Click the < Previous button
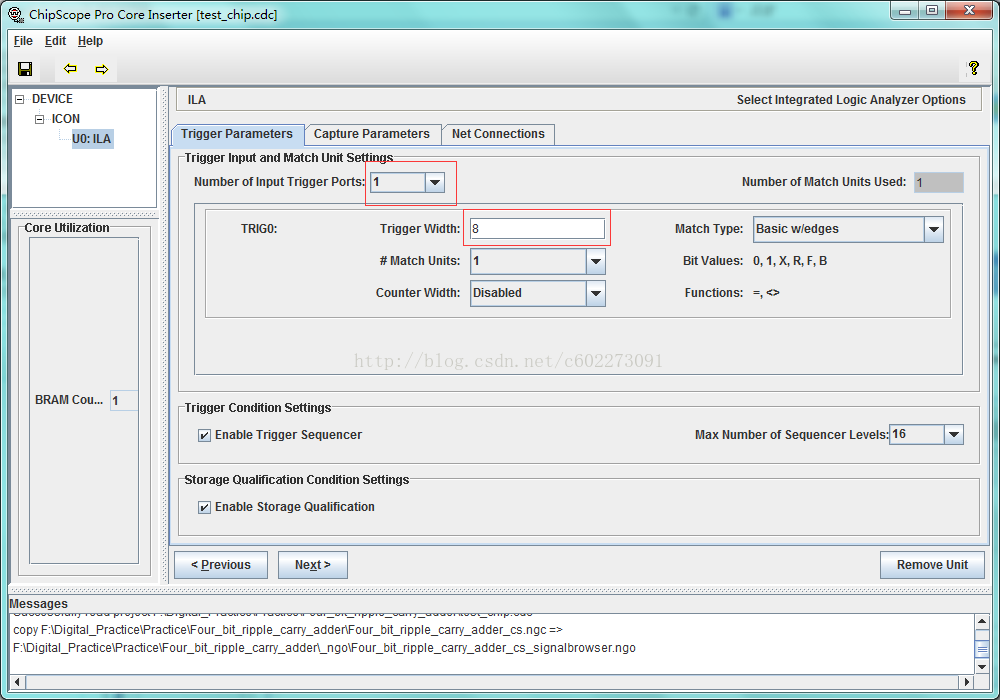The image size is (1000, 700). tap(221, 565)
